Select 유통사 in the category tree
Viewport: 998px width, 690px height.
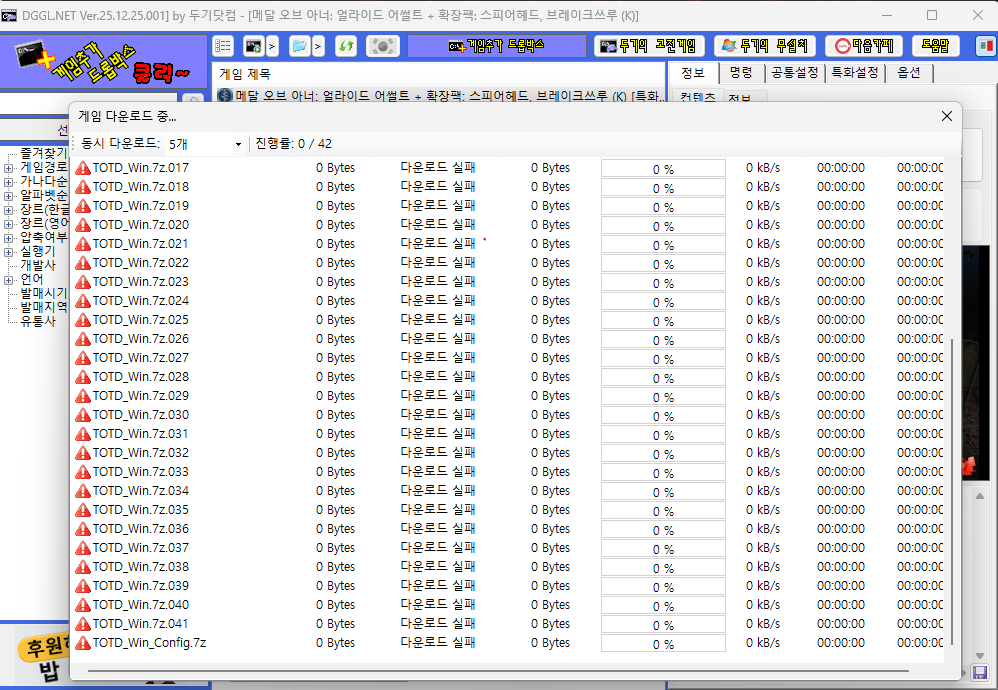(38, 321)
